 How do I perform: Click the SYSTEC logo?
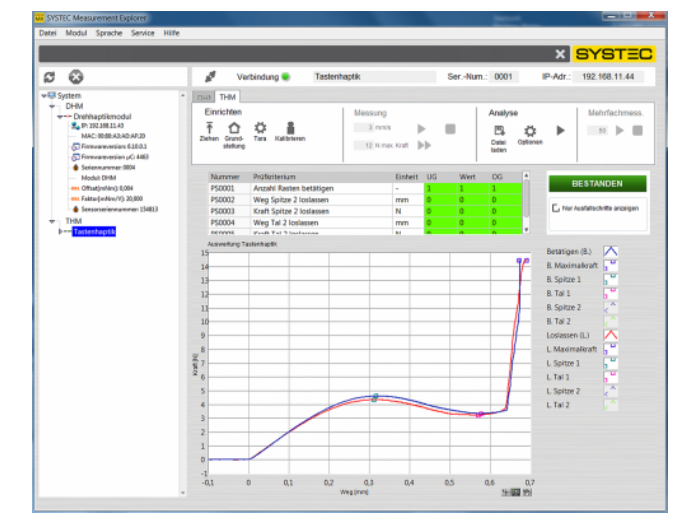click(614, 54)
